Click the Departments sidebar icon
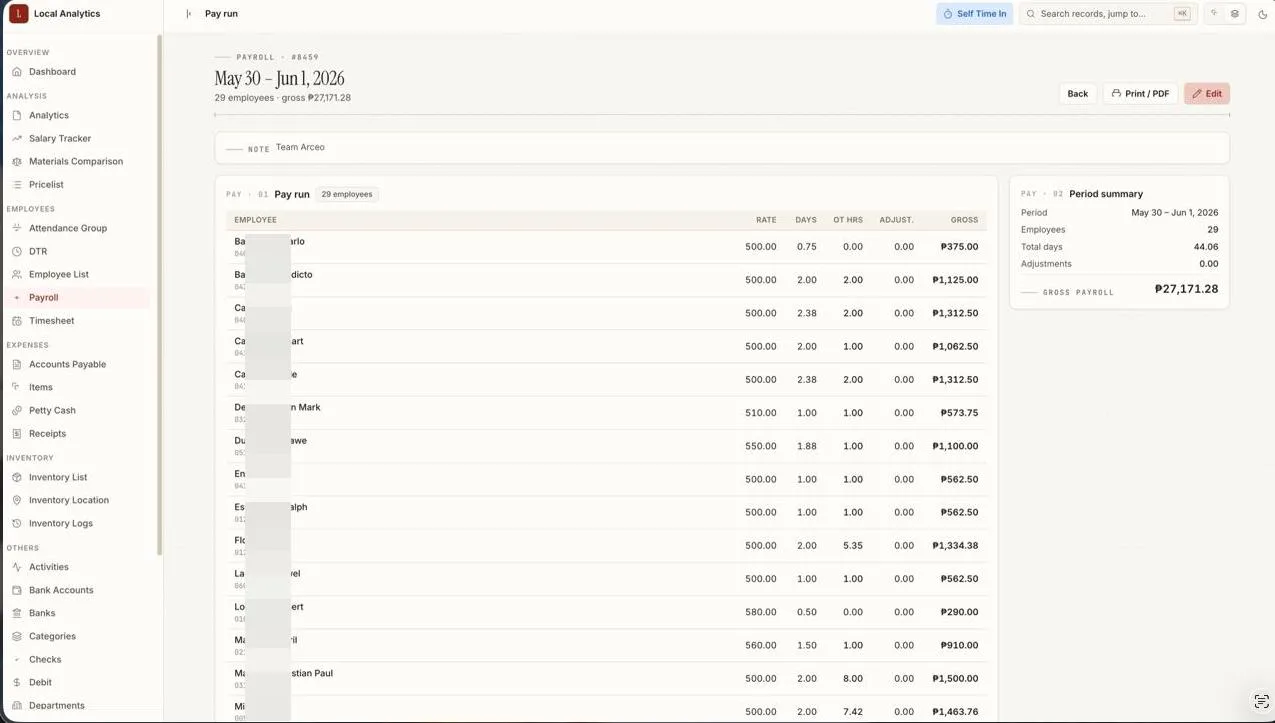The width and height of the screenshot is (1275, 723). 17,705
